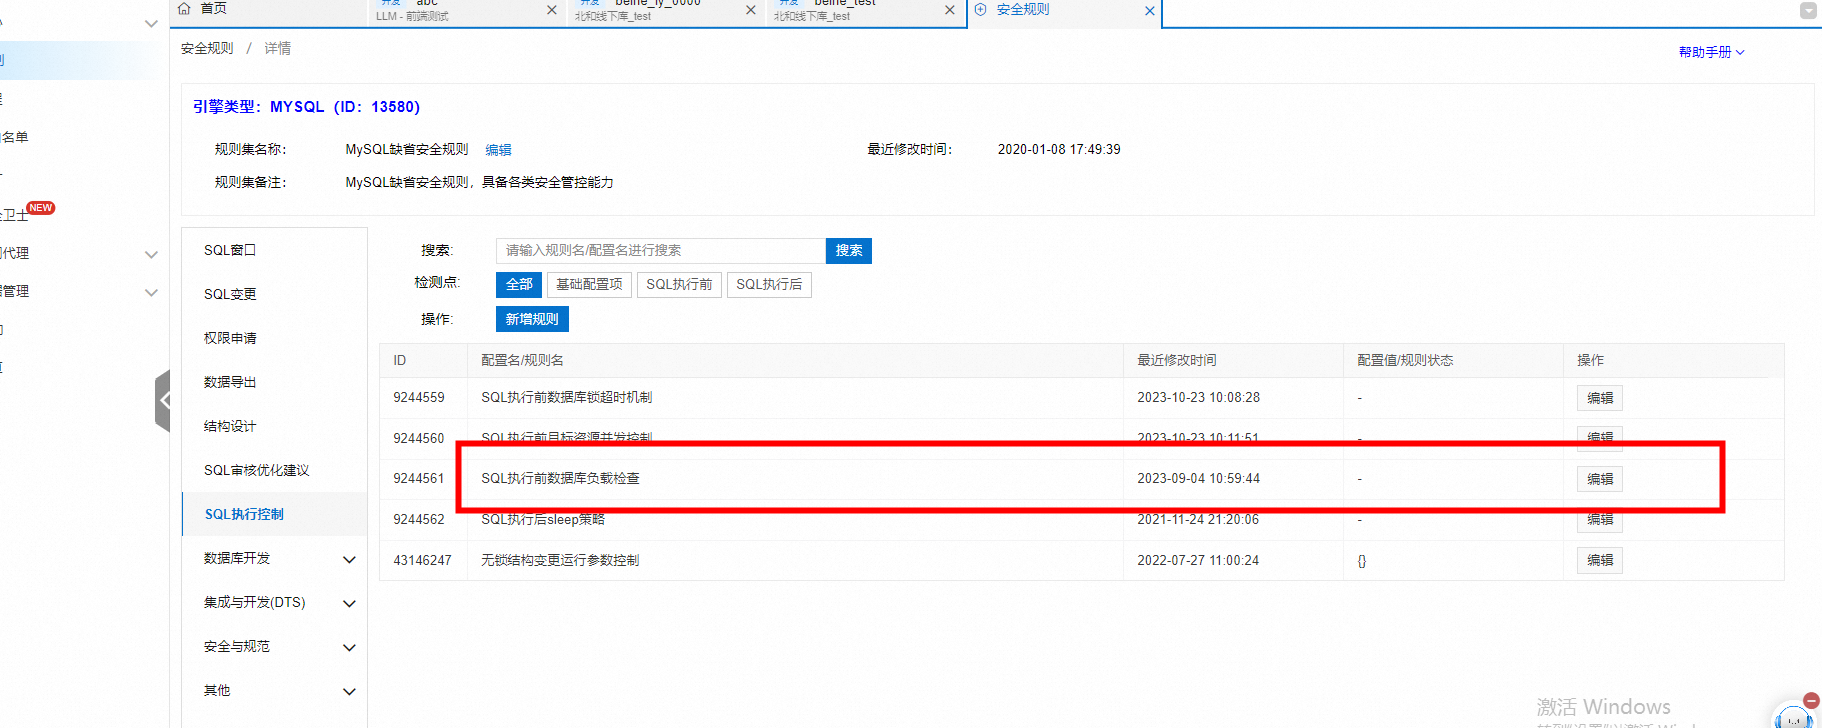Click ID cell 43146247
The height and width of the screenshot is (728, 1822).
coord(422,561)
